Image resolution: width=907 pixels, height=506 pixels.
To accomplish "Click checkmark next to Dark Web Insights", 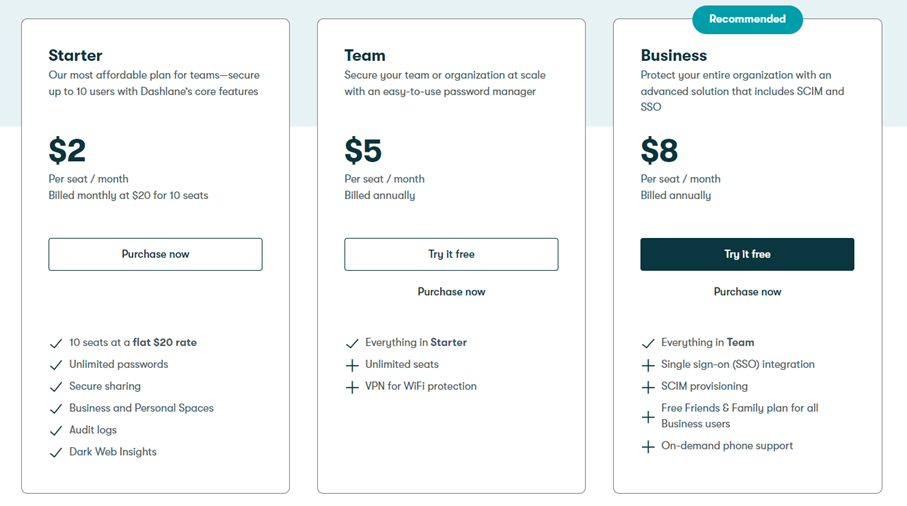I will 56,453.
